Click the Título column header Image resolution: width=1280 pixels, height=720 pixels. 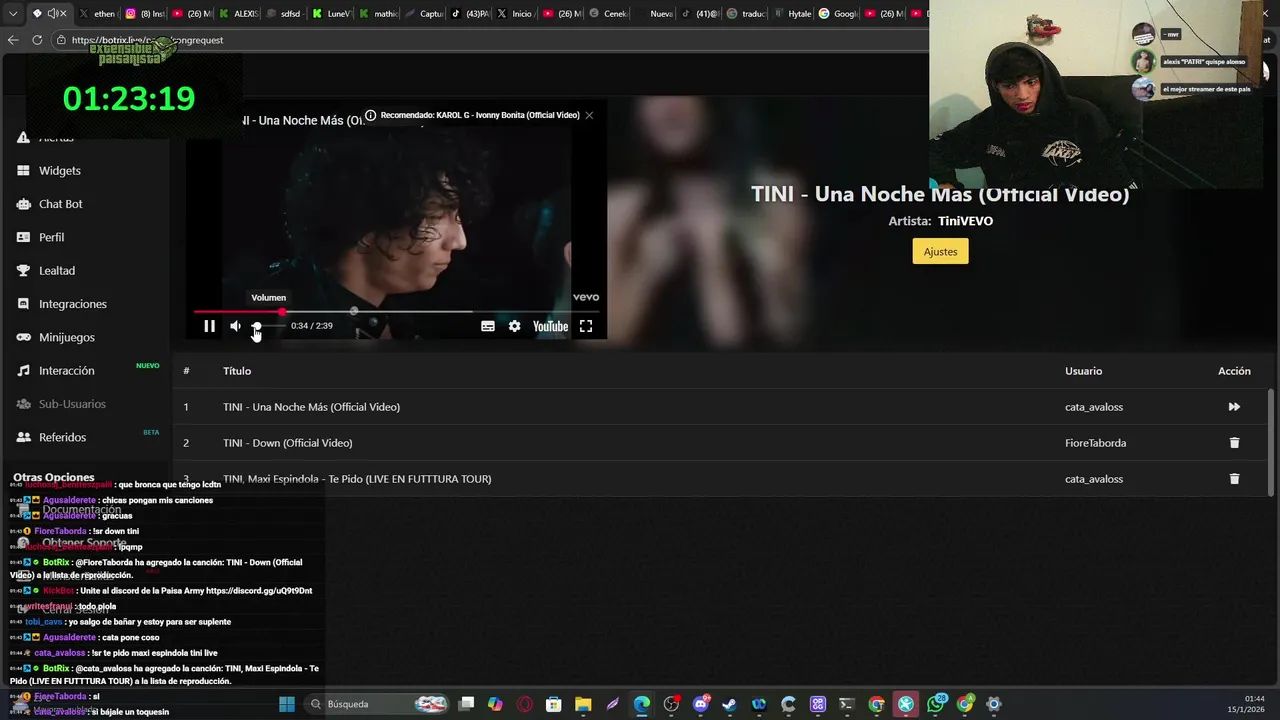[x=237, y=371]
